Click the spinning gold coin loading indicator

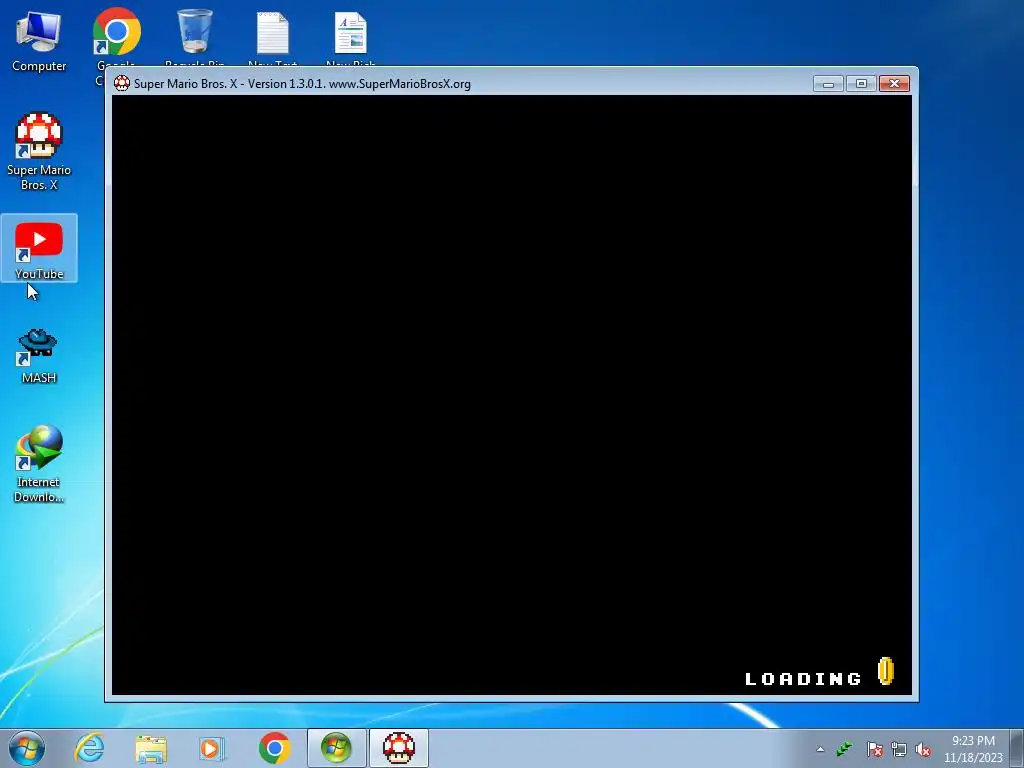[x=886, y=671]
